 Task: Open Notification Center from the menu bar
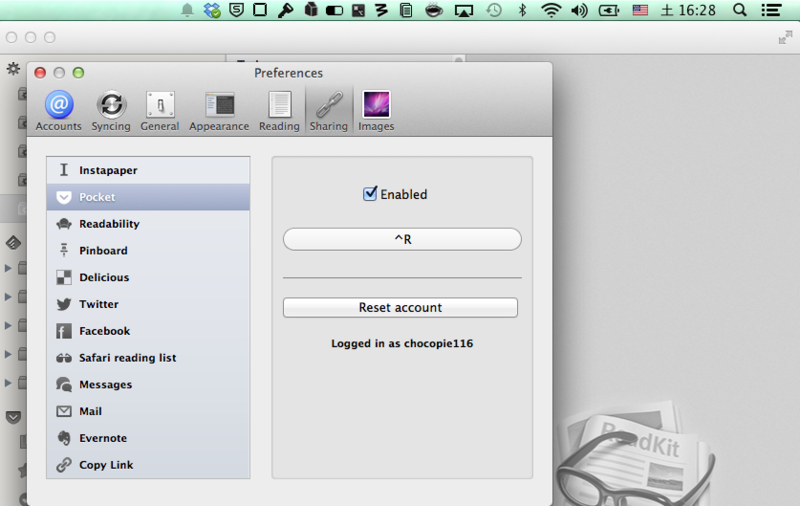pos(770,10)
